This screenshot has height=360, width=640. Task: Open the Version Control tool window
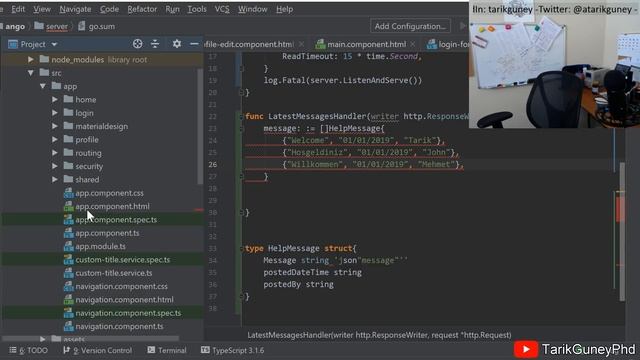[x=97, y=350]
